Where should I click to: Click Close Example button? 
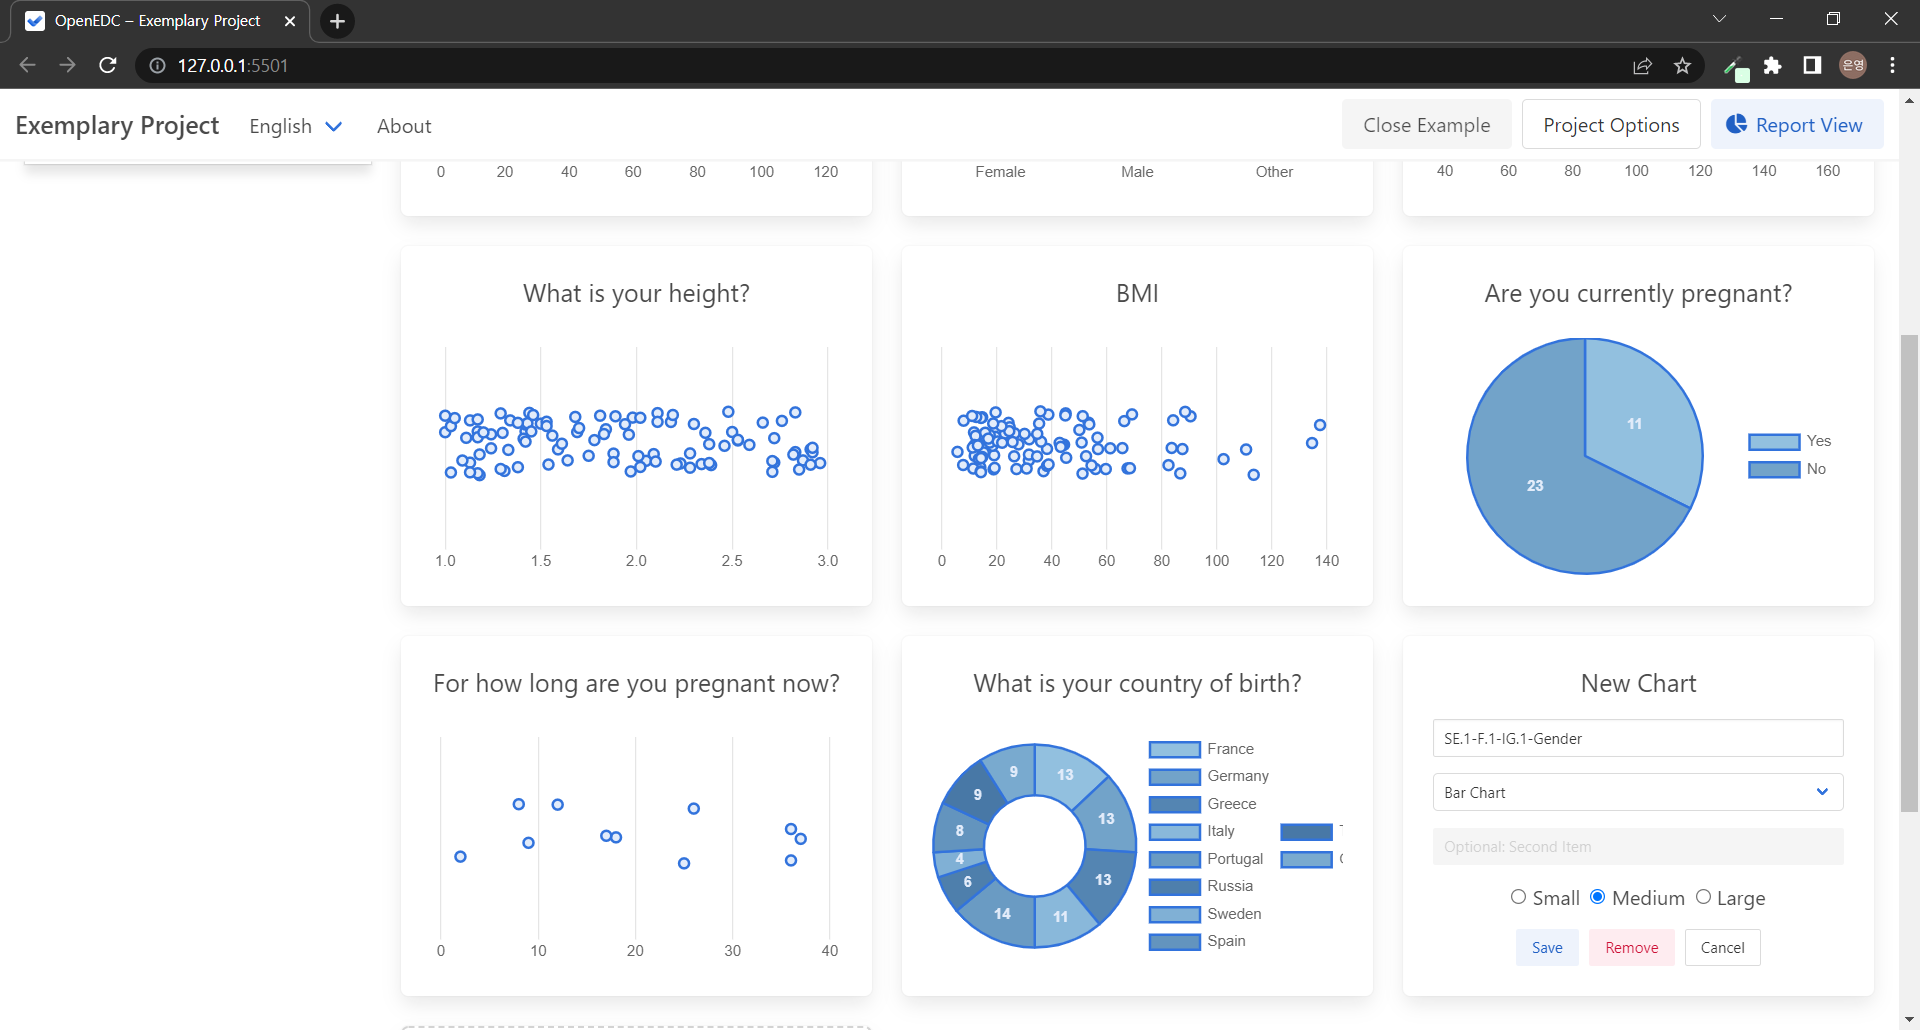point(1426,125)
